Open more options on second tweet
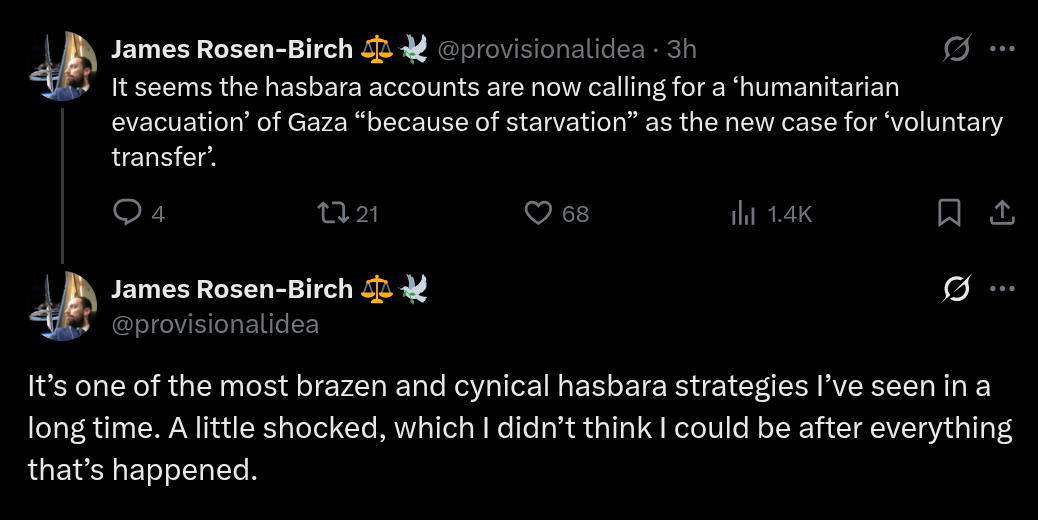Image resolution: width=1038 pixels, height=520 pixels. pyautogui.click(x=1002, y=289)
